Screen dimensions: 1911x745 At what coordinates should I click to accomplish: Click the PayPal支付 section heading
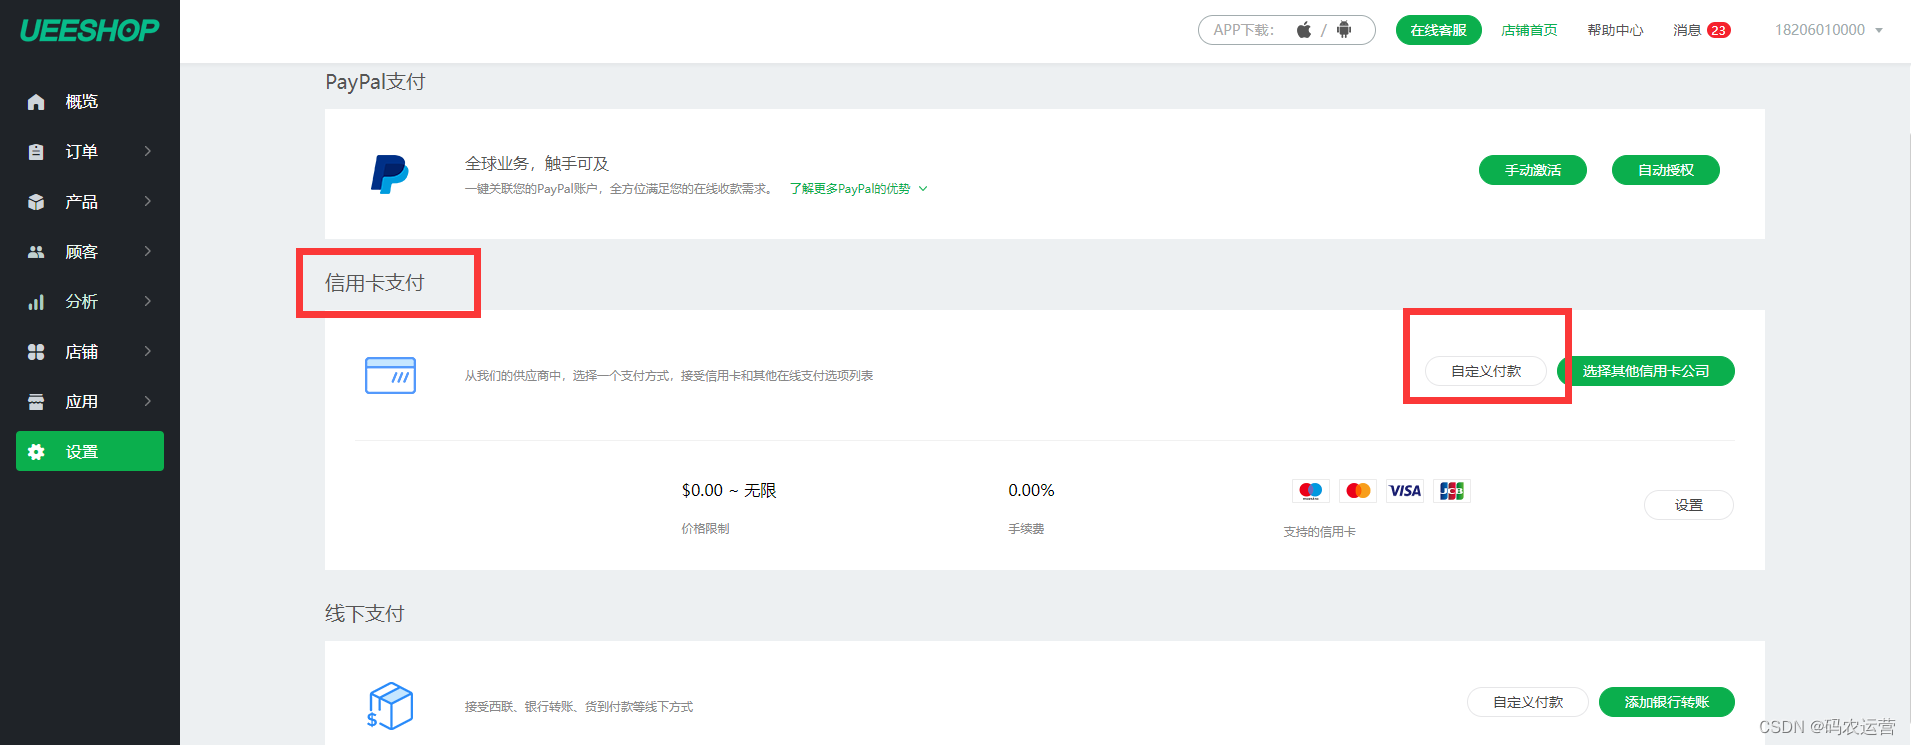[x=375, y=82]
